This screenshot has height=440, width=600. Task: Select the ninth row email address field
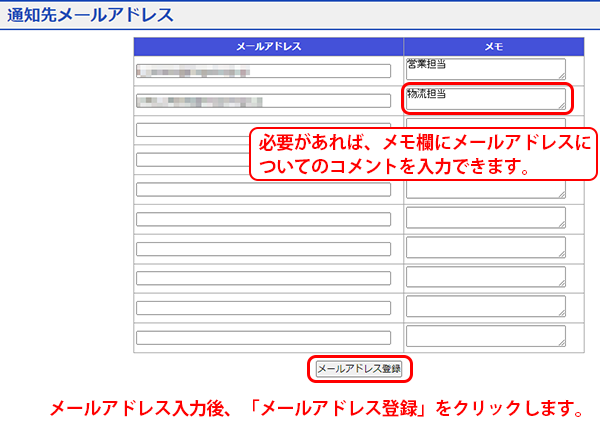click(x=263, y=308)
